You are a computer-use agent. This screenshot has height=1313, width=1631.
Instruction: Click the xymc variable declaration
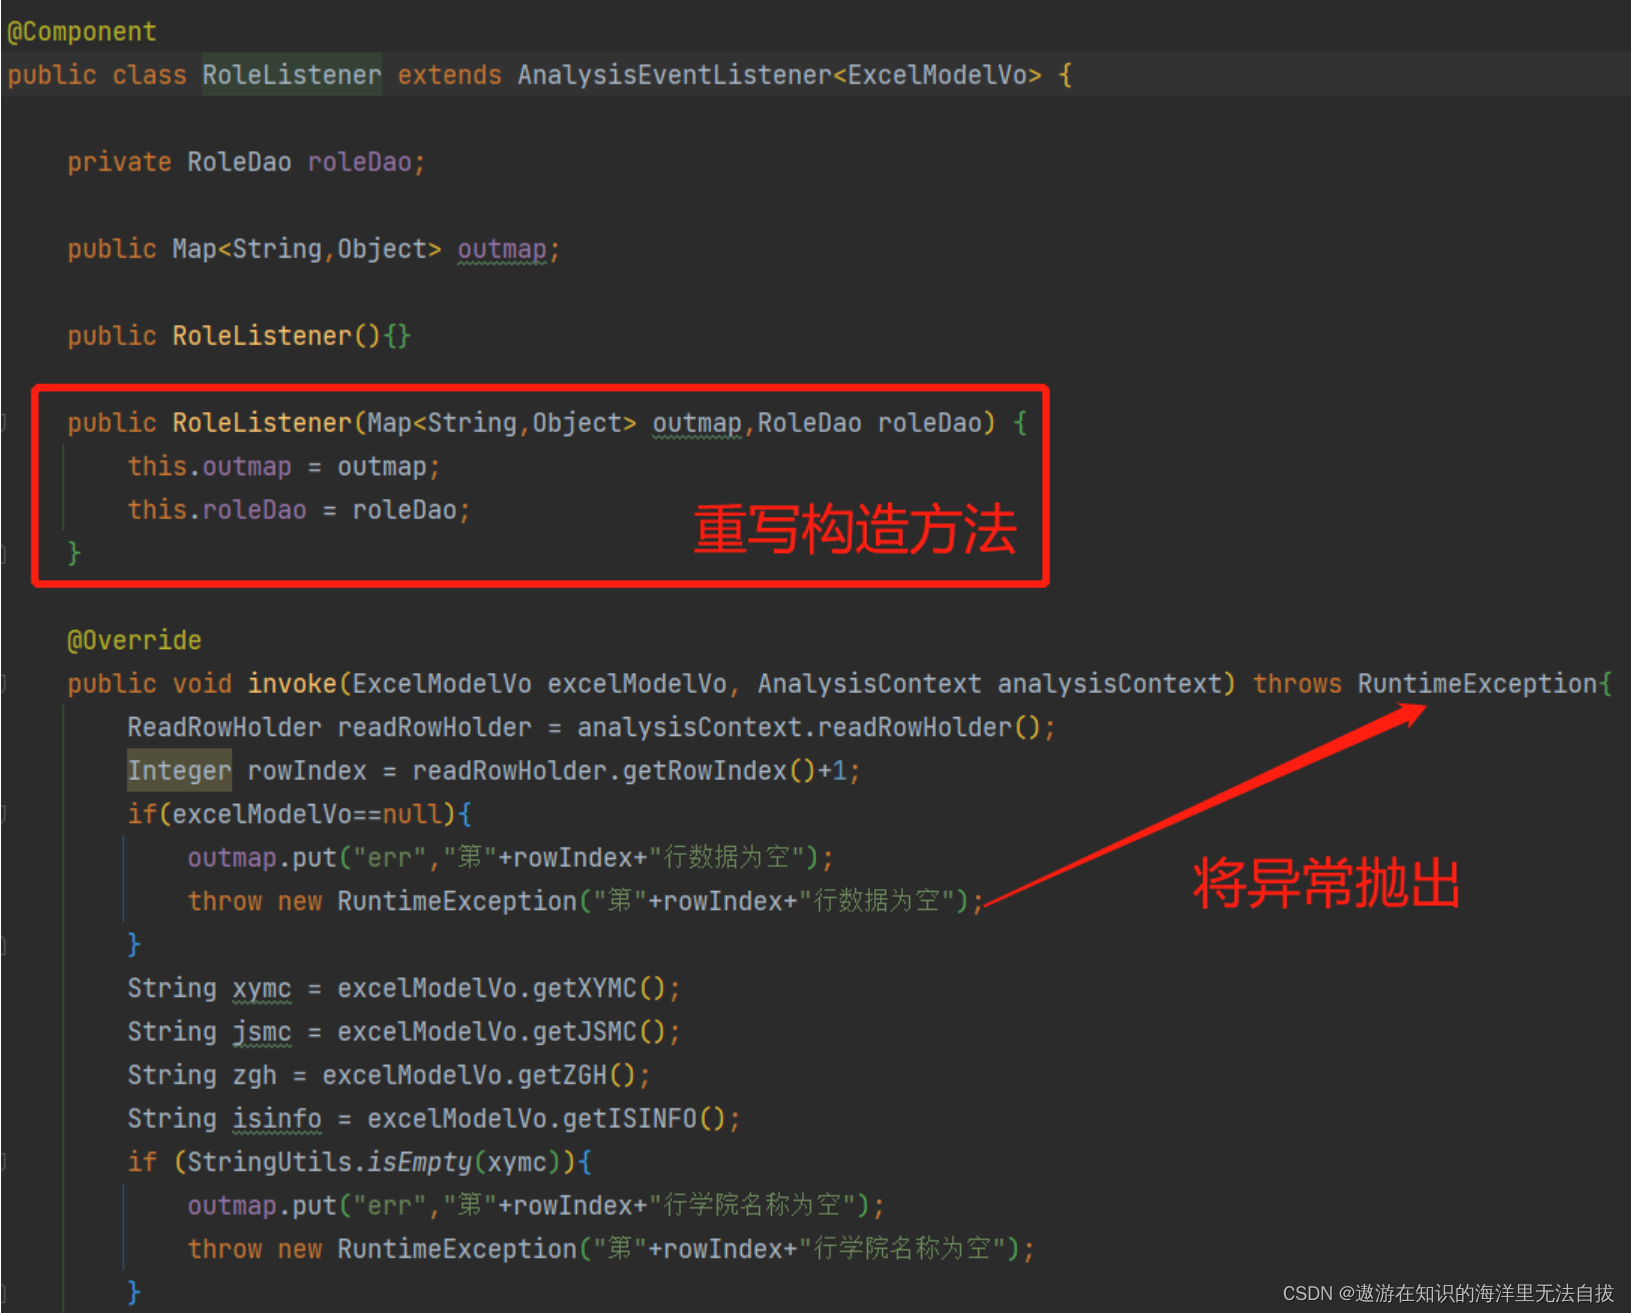click(x=262, y=988)
